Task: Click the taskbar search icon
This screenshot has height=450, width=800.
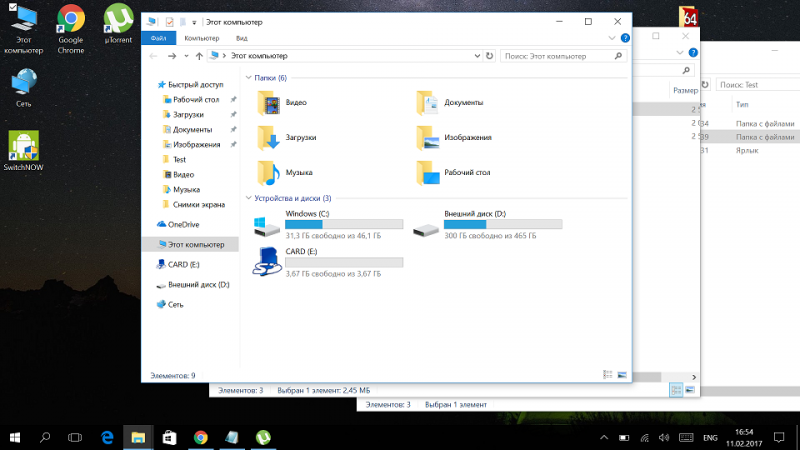Action: (x=45, y=437)
